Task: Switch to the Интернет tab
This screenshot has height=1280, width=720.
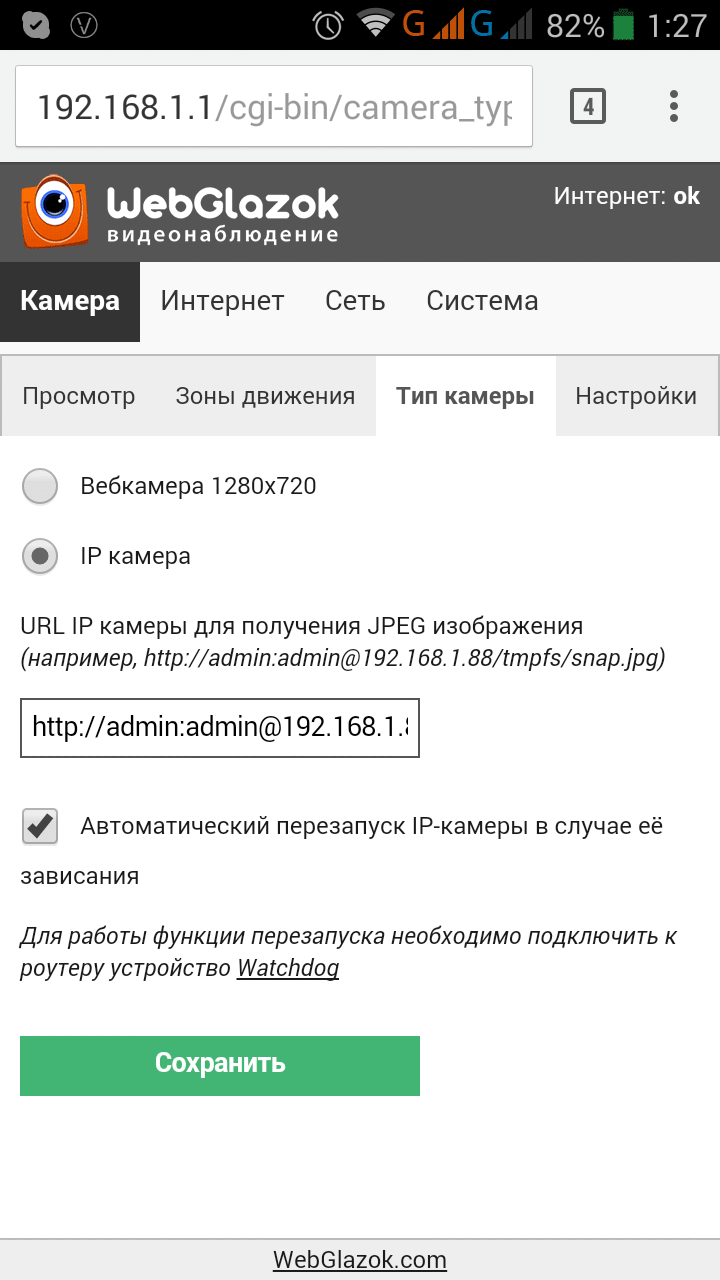Action: pyautogui.click(x=221, y=301)
